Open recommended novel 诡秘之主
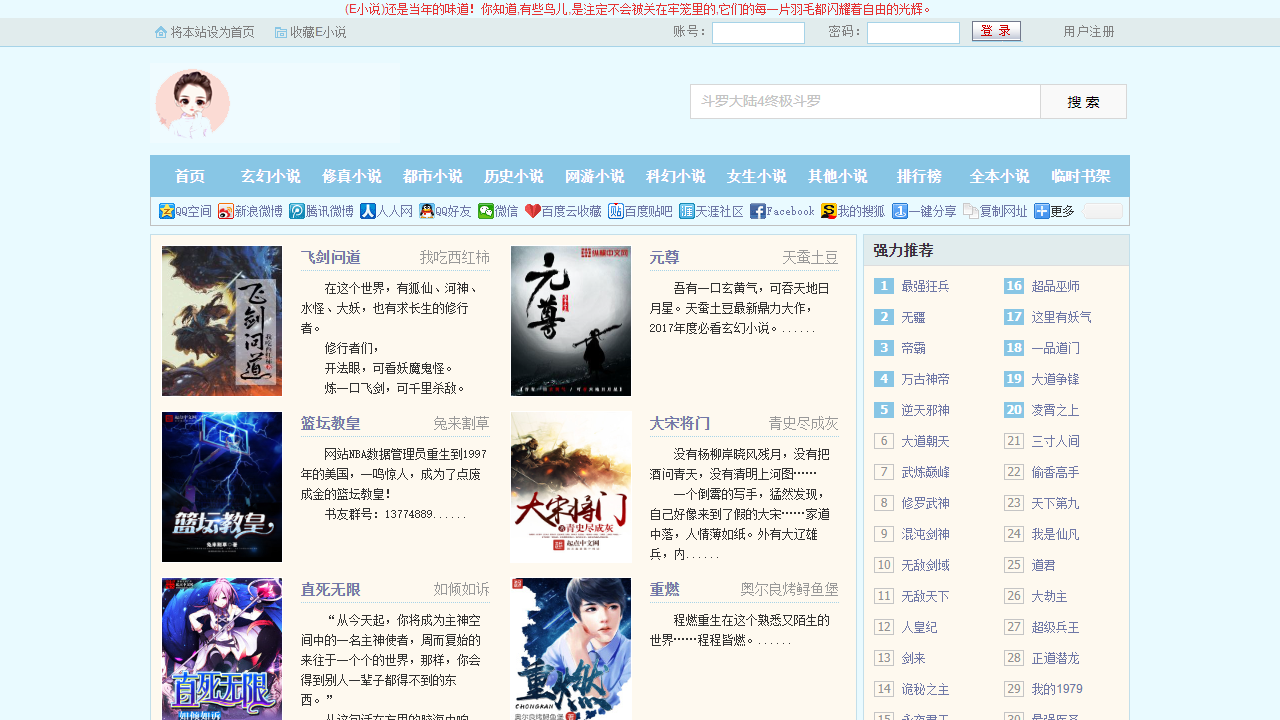 (925, 689)
